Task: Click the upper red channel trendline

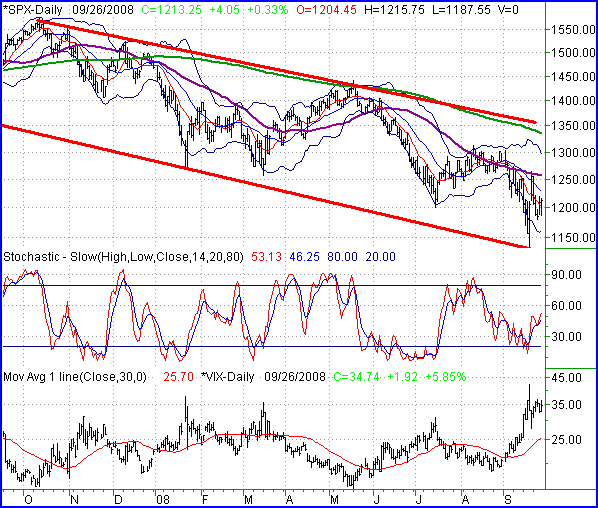Action: pyautogui.click(x=286, y=71)
